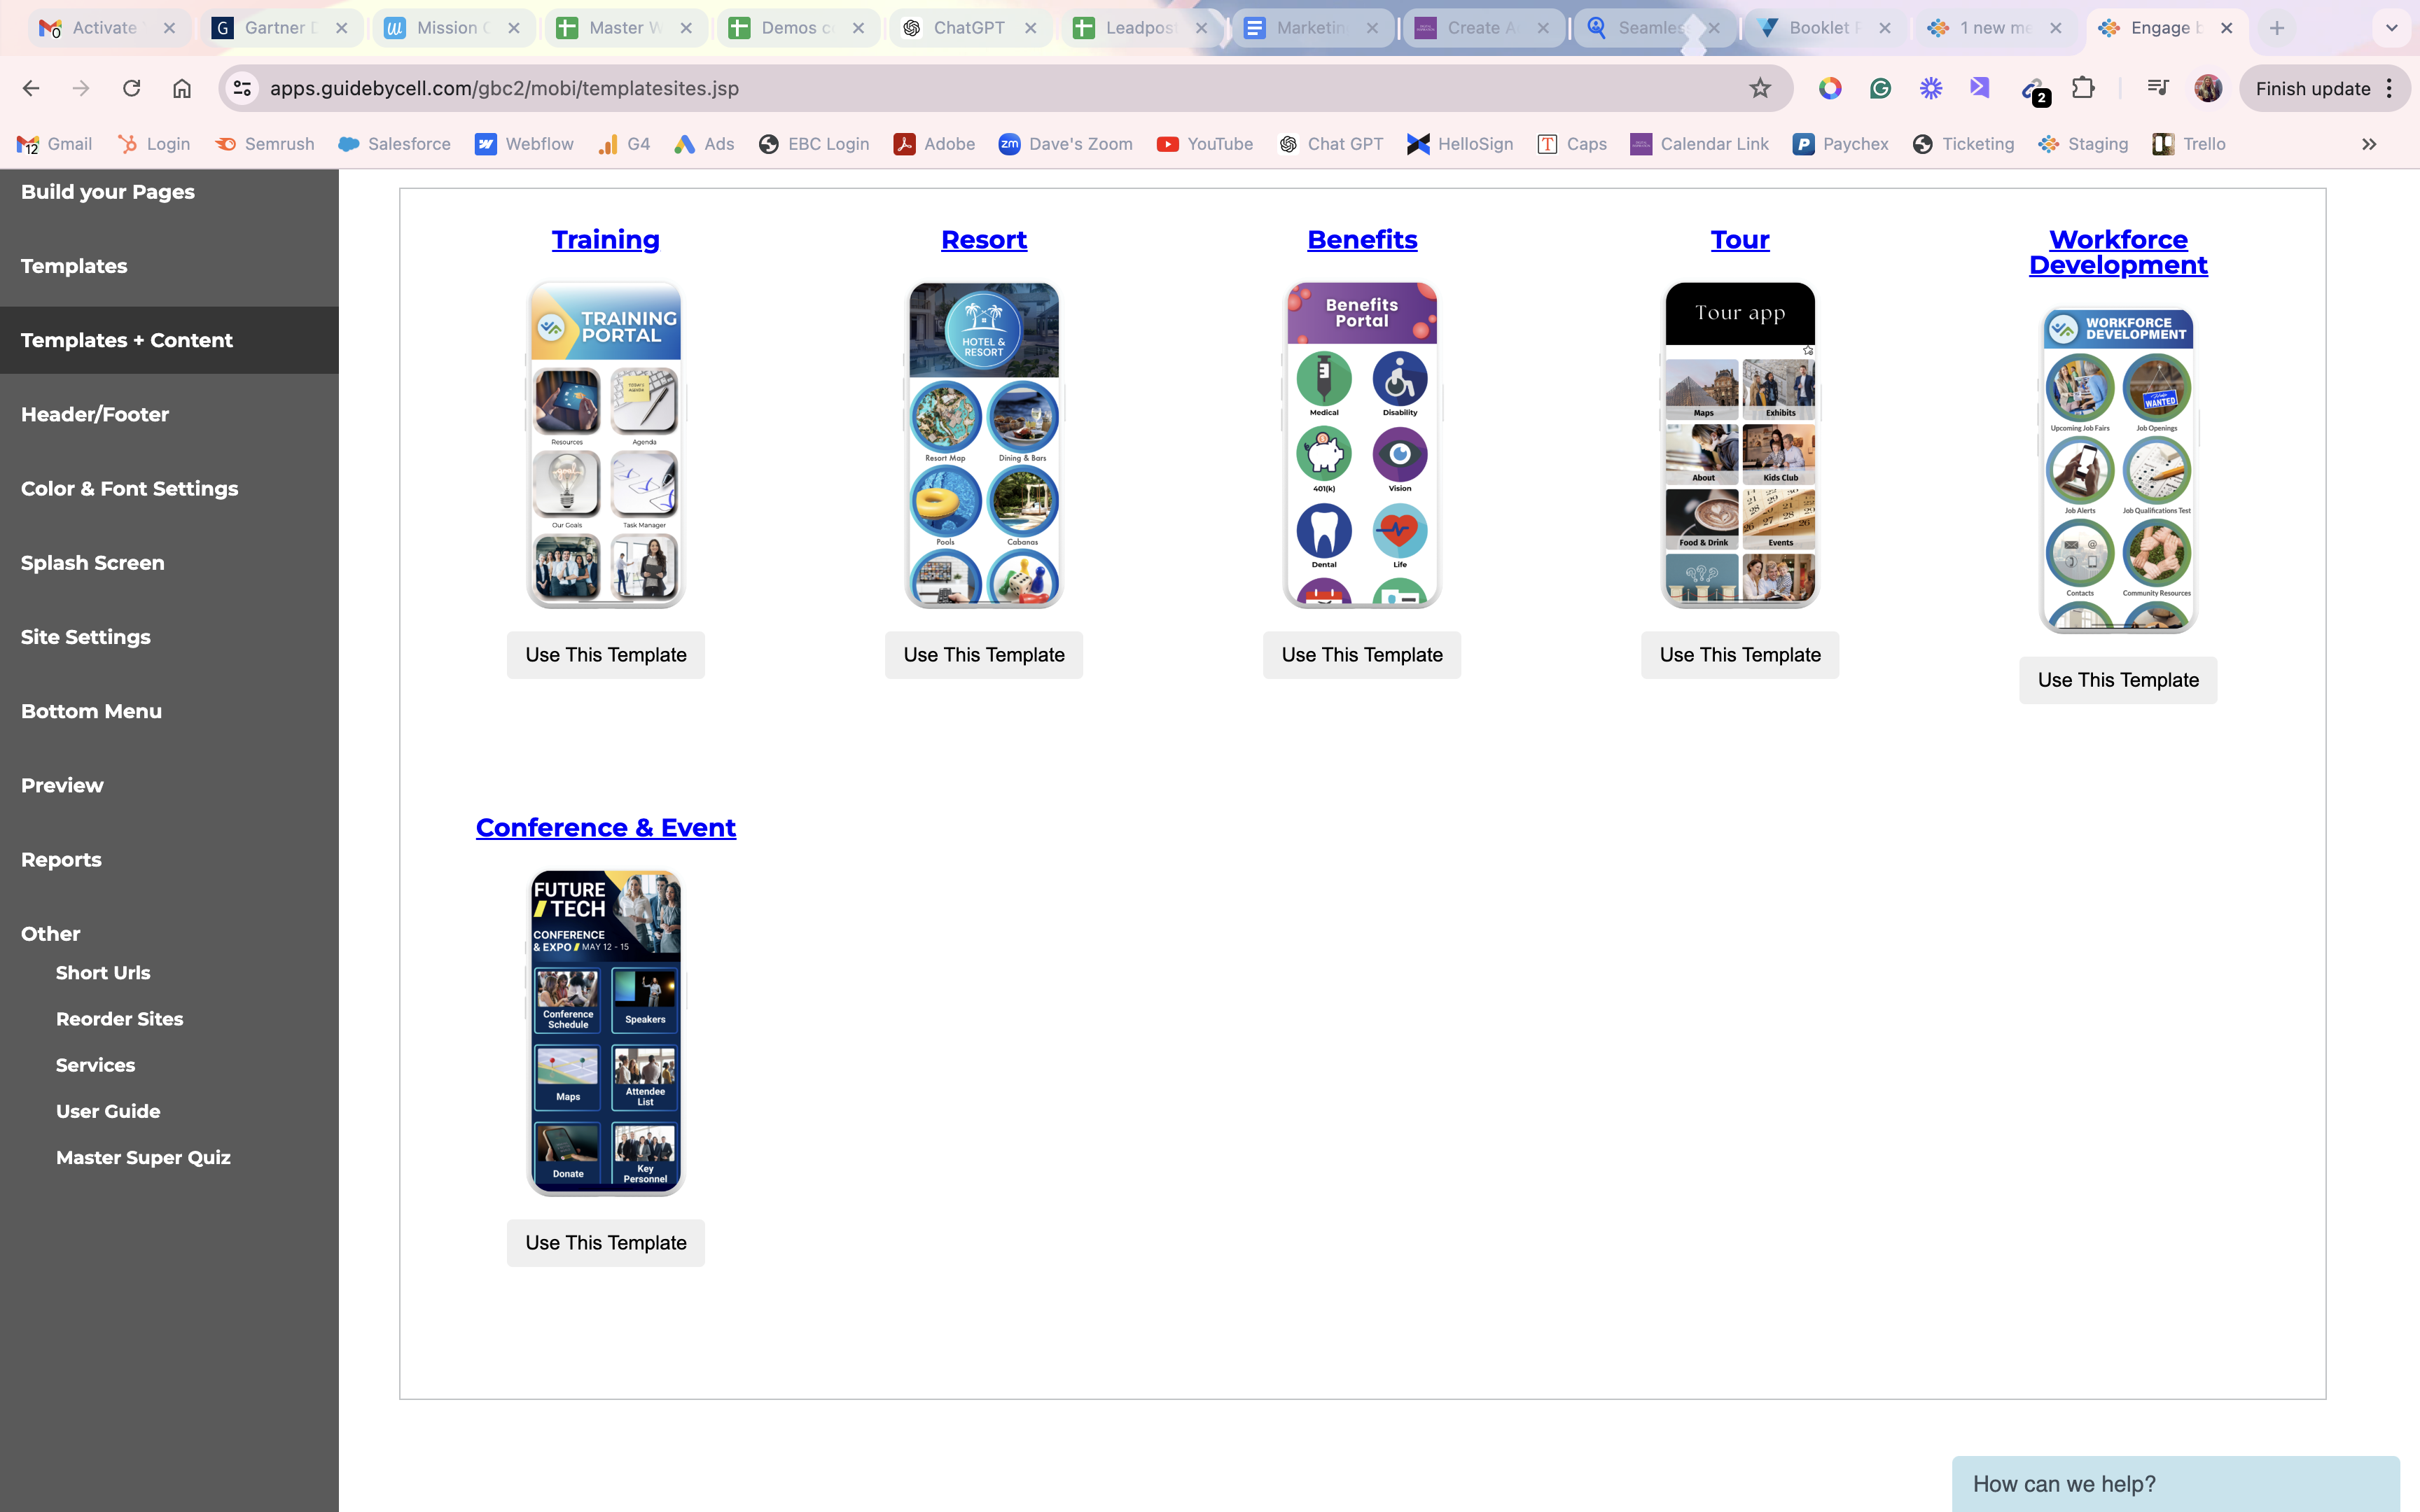This screenshot has height=1512, width=2420.
Task: Click the Grammarly extension icon
Action: pos(1880,88)
